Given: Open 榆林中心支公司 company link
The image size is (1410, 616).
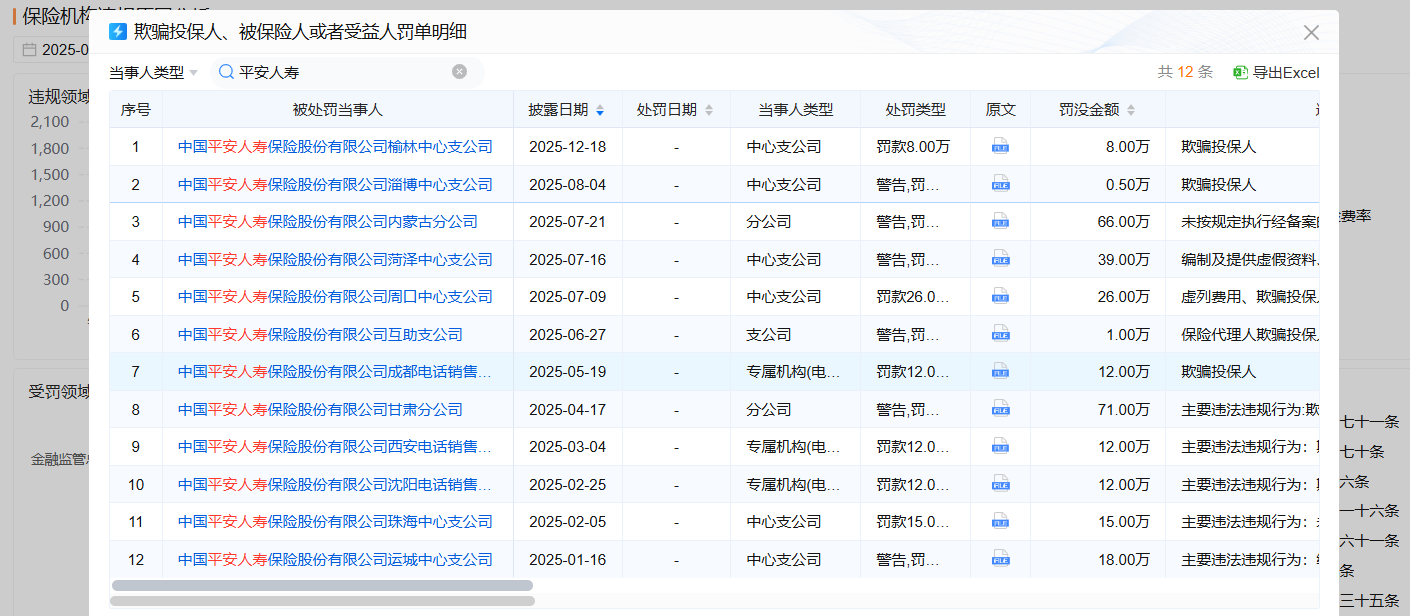Looking at the screenshot, I should (x=335, y=147).
